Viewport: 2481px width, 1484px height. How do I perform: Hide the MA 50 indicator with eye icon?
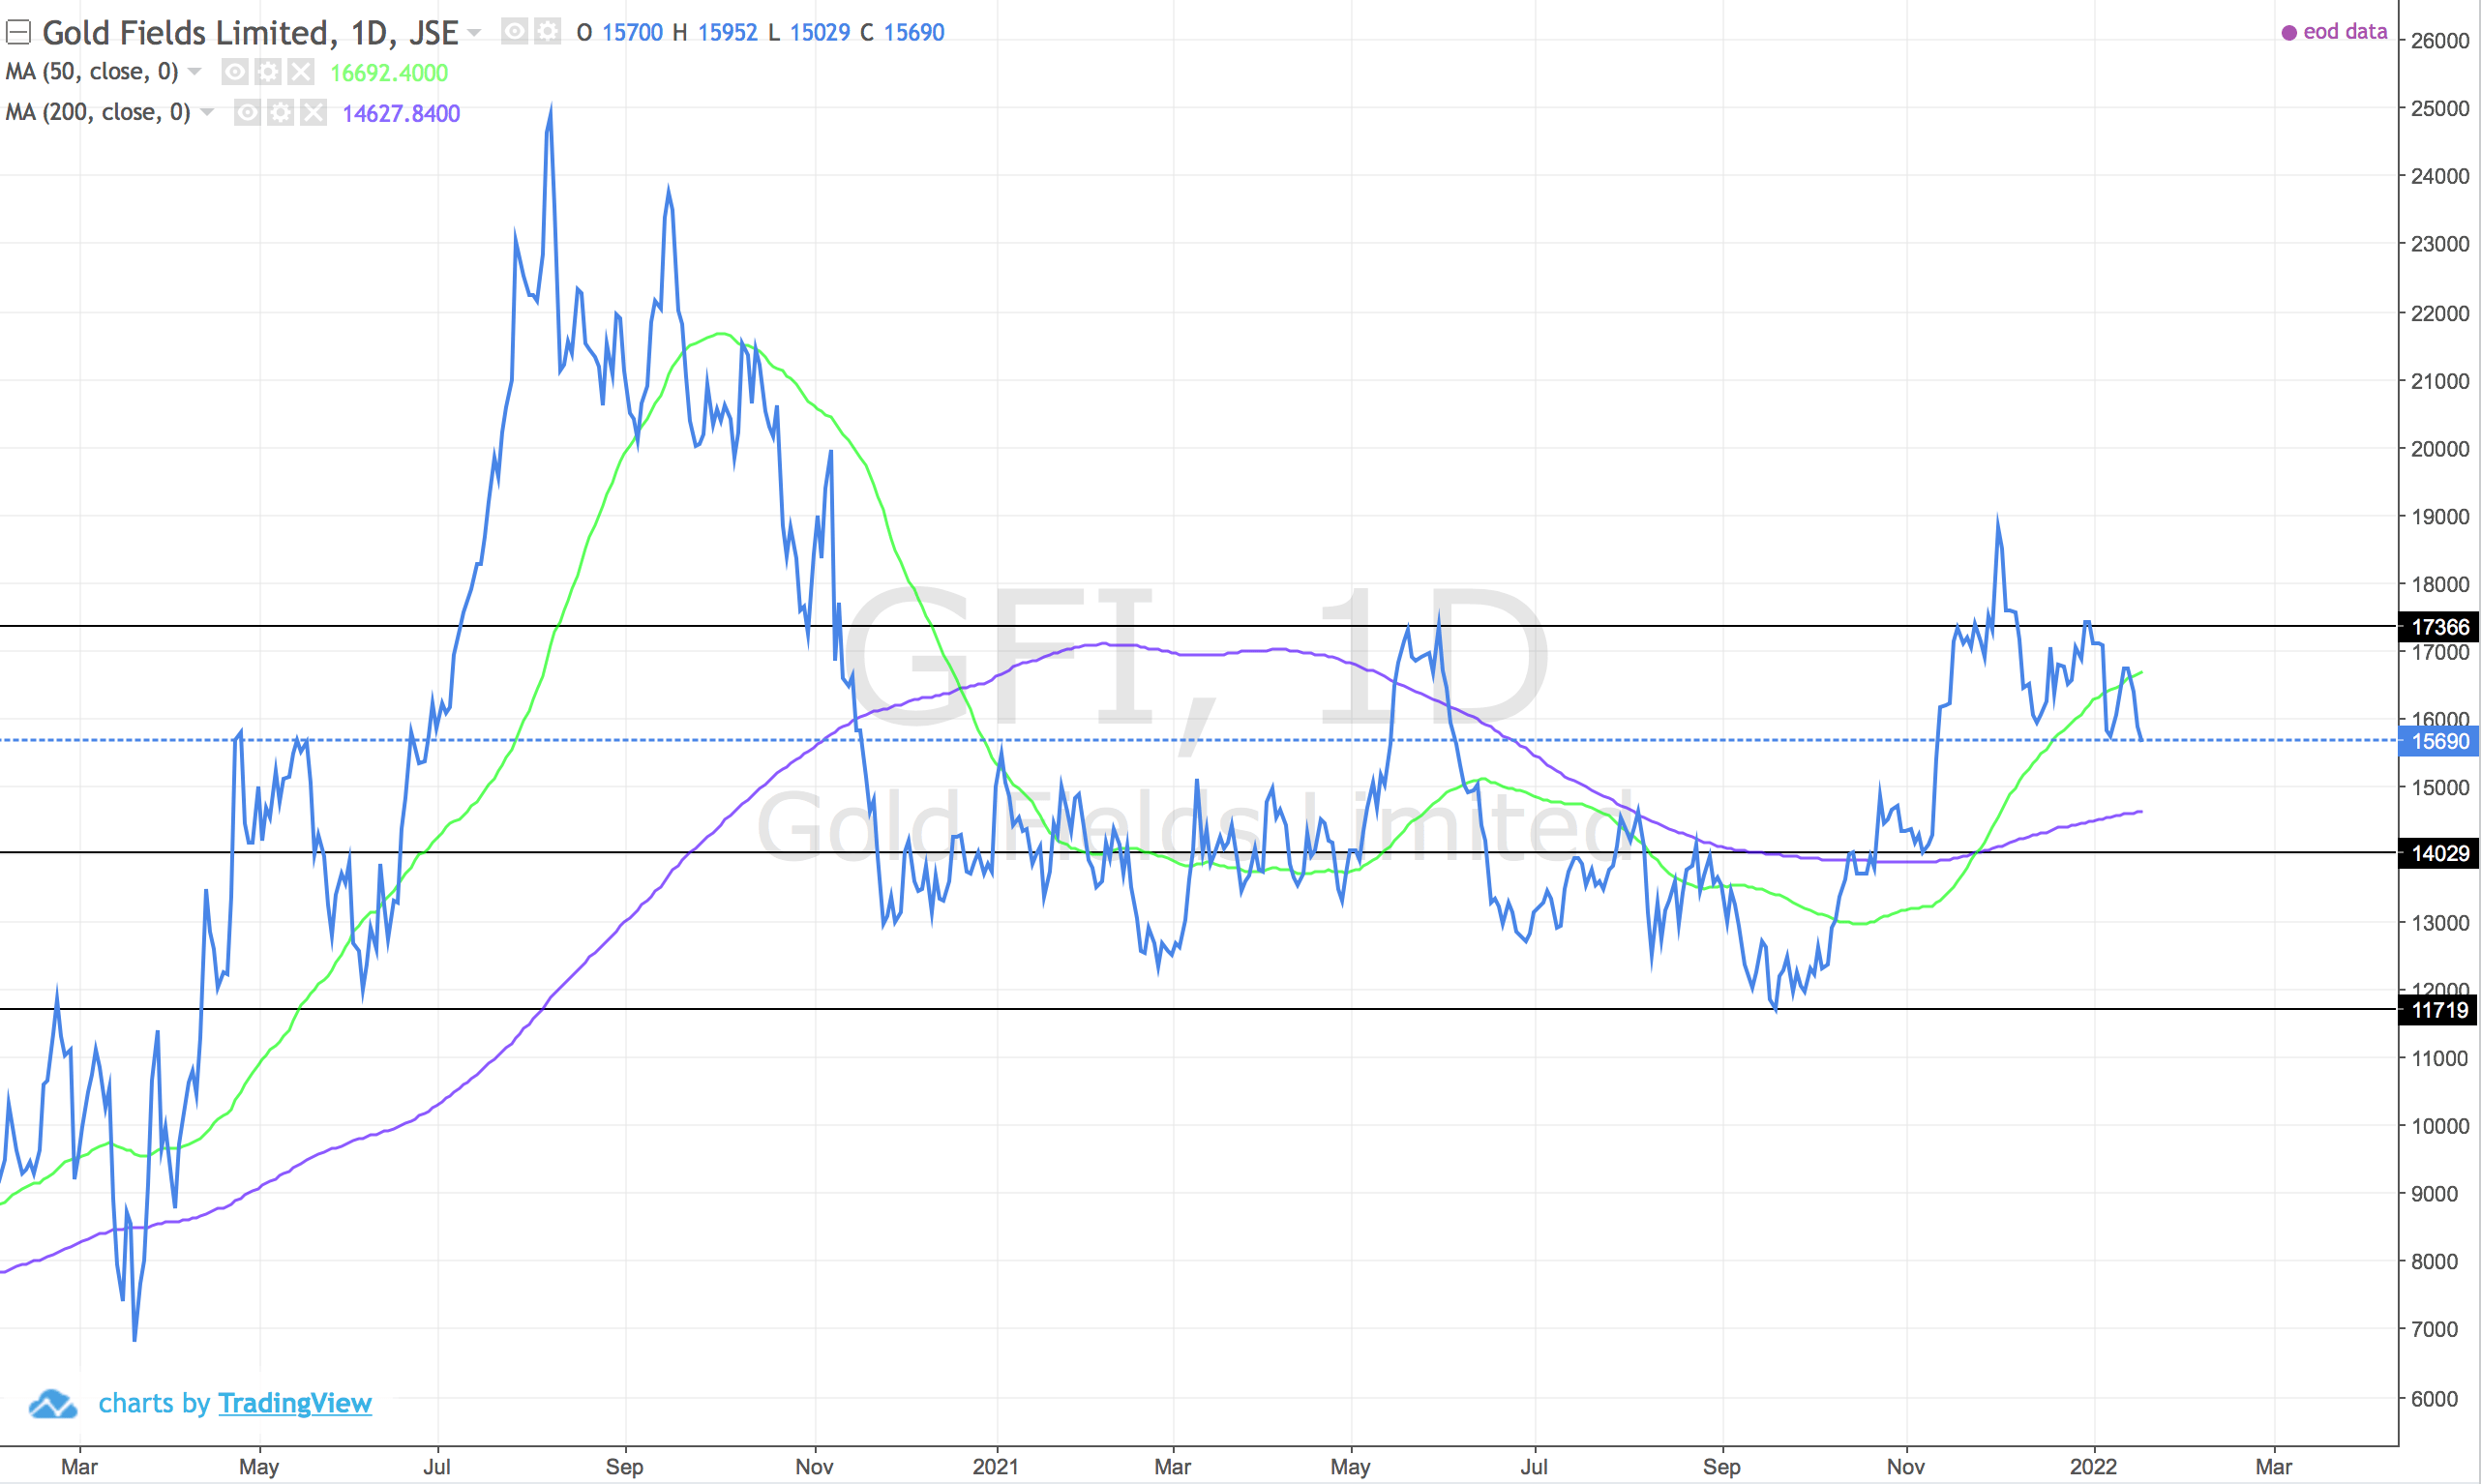click(x=234, y=72)
